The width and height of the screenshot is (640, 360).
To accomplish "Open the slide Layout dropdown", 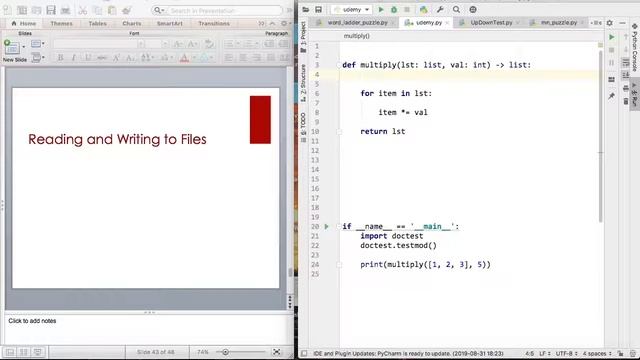I will point(38,44).
